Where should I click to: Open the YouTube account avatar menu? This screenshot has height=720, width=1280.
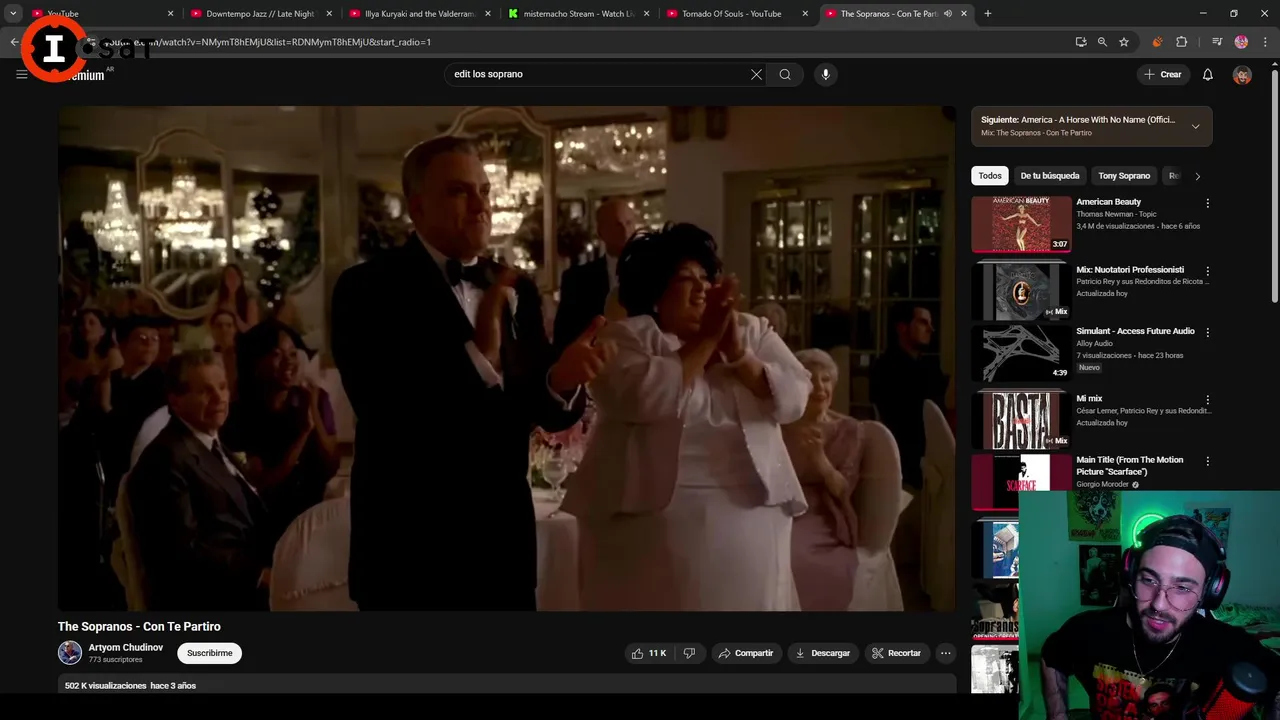[x=1242, y=75]
